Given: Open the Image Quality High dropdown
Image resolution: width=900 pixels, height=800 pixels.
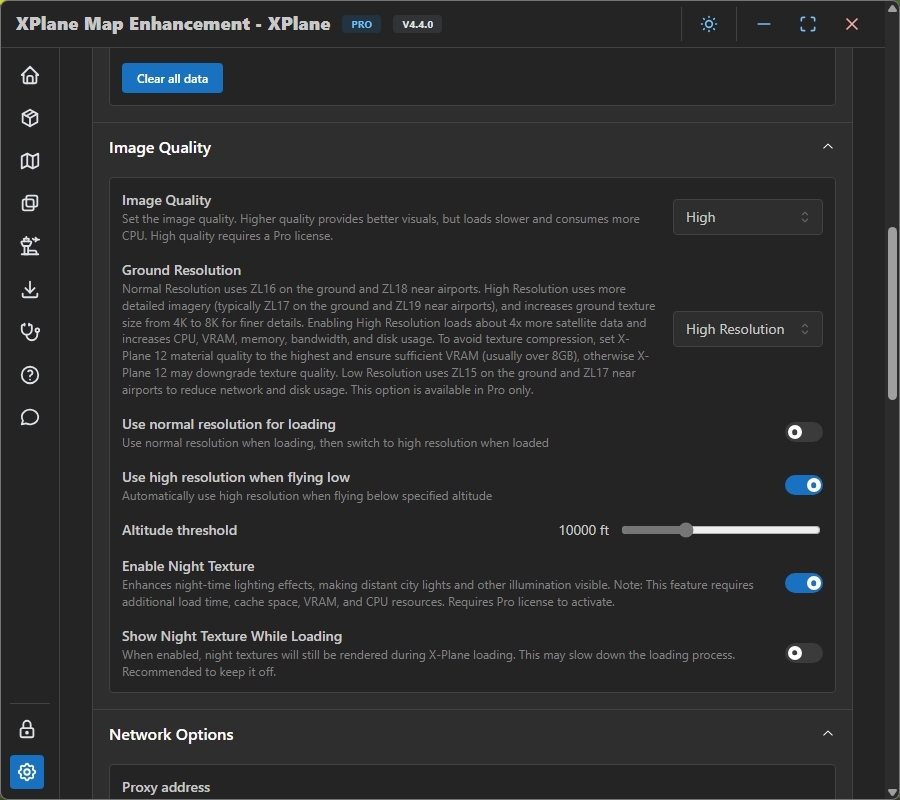Looking at the screenshot, I should (x=747, y=217).
